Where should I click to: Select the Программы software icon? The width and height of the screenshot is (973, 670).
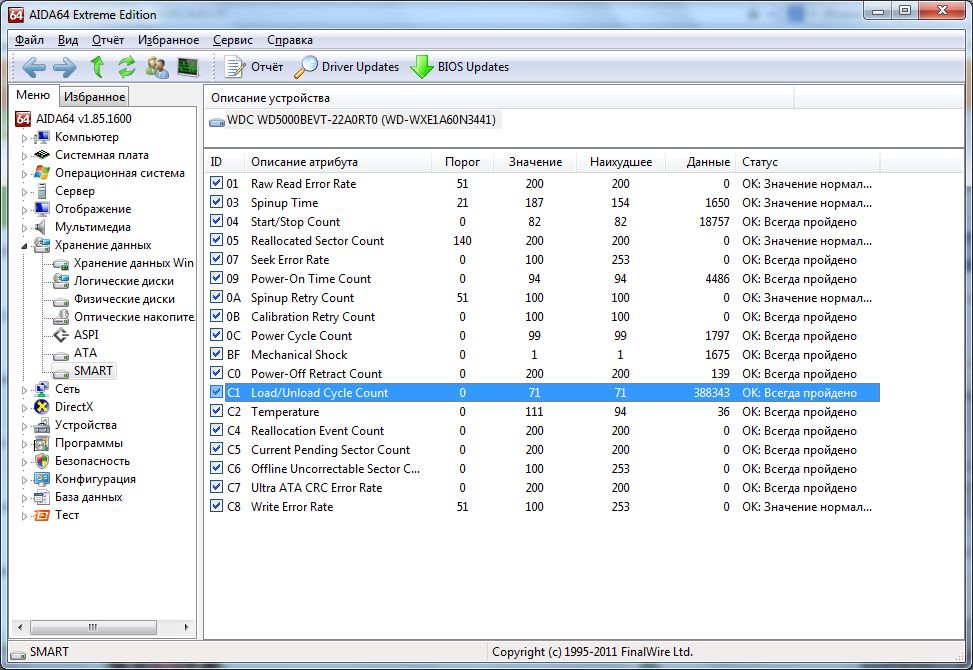pos(42,443)
